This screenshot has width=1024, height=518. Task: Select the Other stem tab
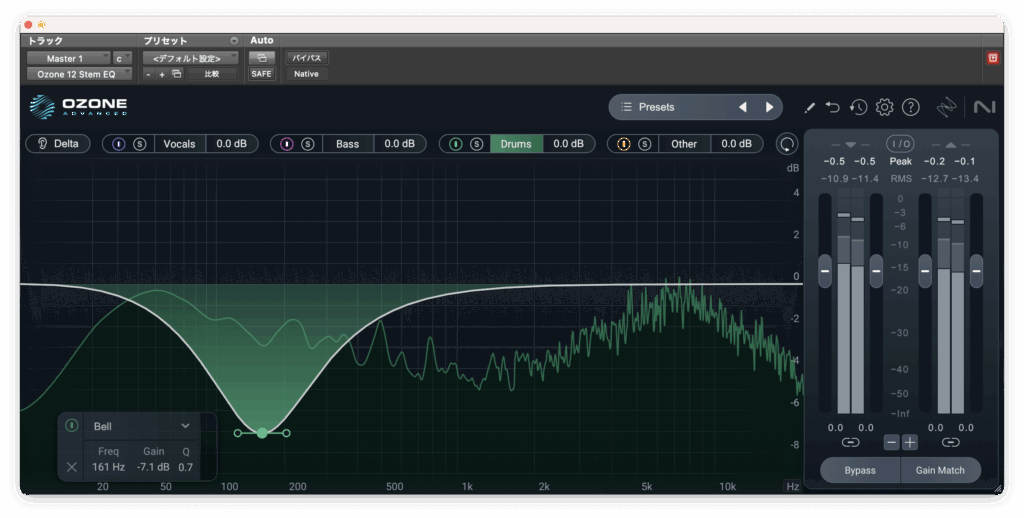(684, 144)
